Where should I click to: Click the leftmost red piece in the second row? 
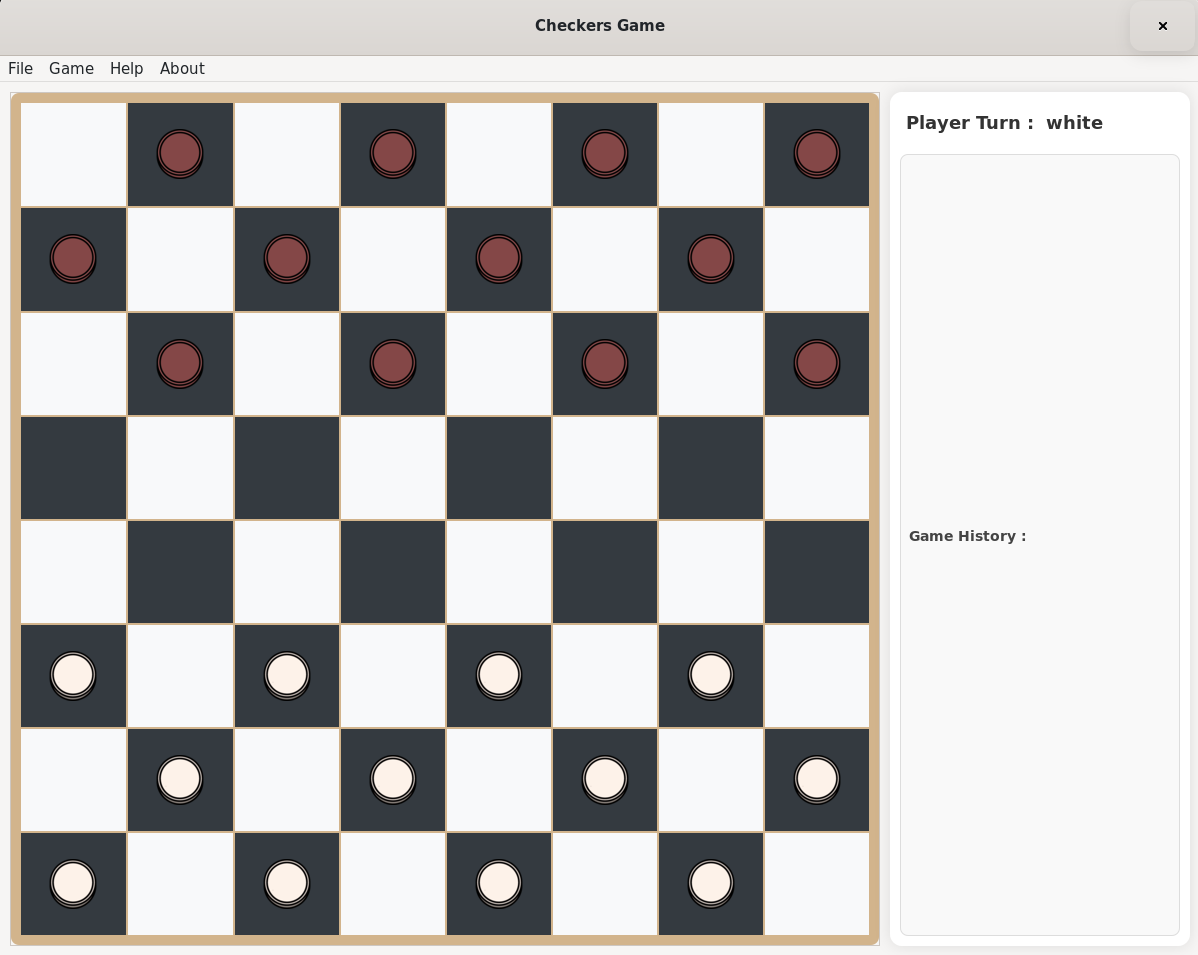tap(73, 258)
